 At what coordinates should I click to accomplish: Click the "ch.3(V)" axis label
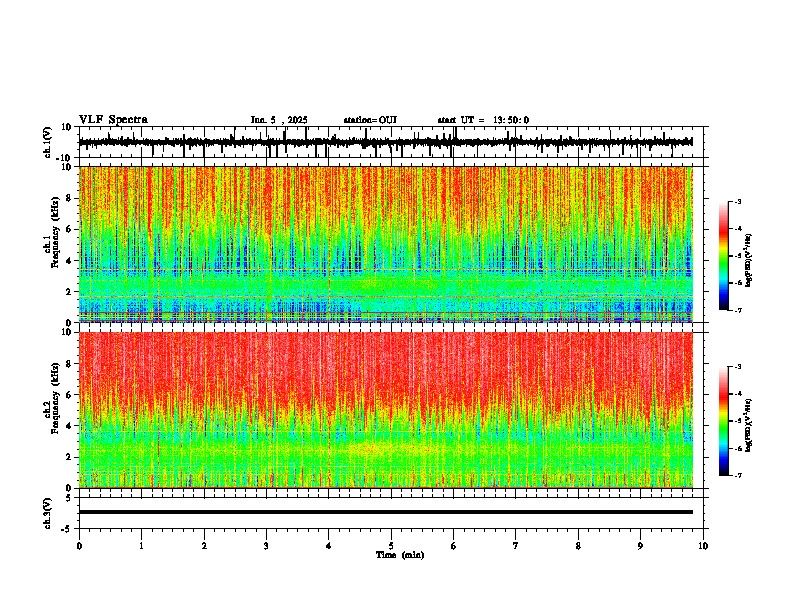tap(48, 513)
